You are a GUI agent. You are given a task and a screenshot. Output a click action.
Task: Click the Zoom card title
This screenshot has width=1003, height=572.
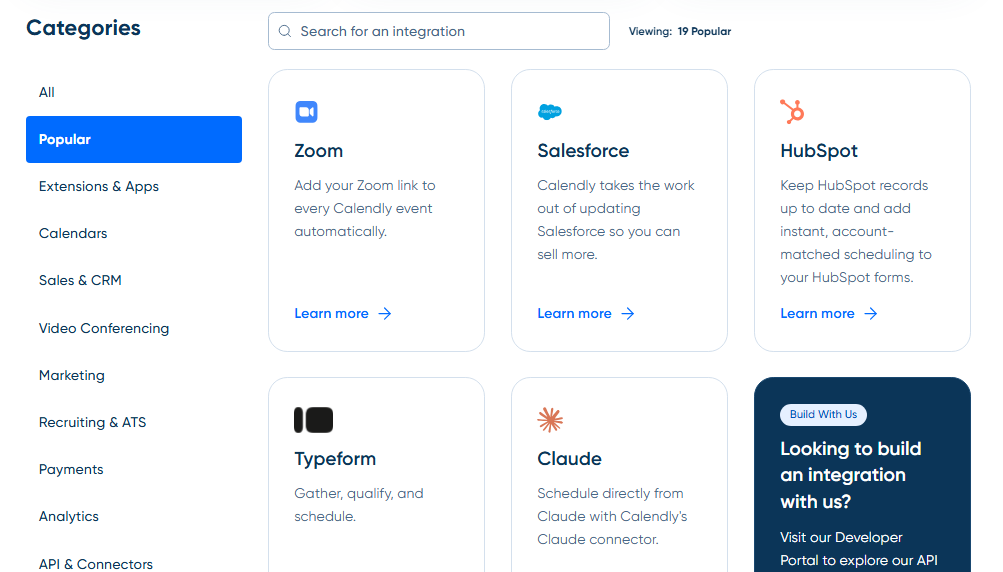click(x=319, y=151)
